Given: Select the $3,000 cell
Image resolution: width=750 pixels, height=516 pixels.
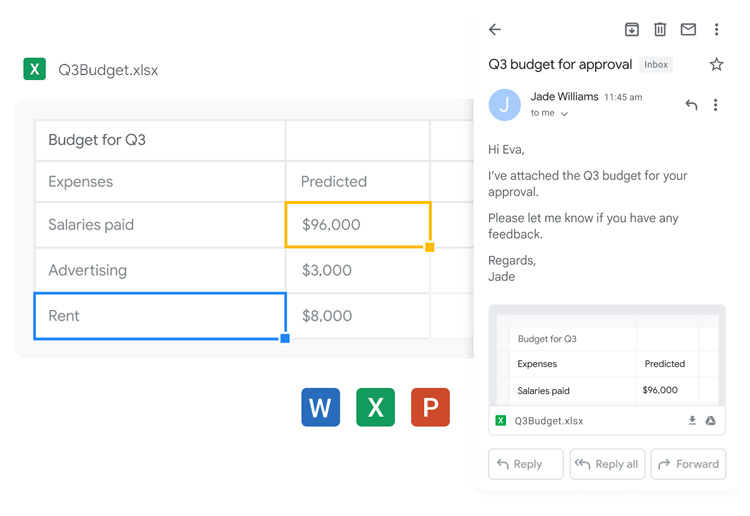Looking at the screenshot, I should 358,270.
